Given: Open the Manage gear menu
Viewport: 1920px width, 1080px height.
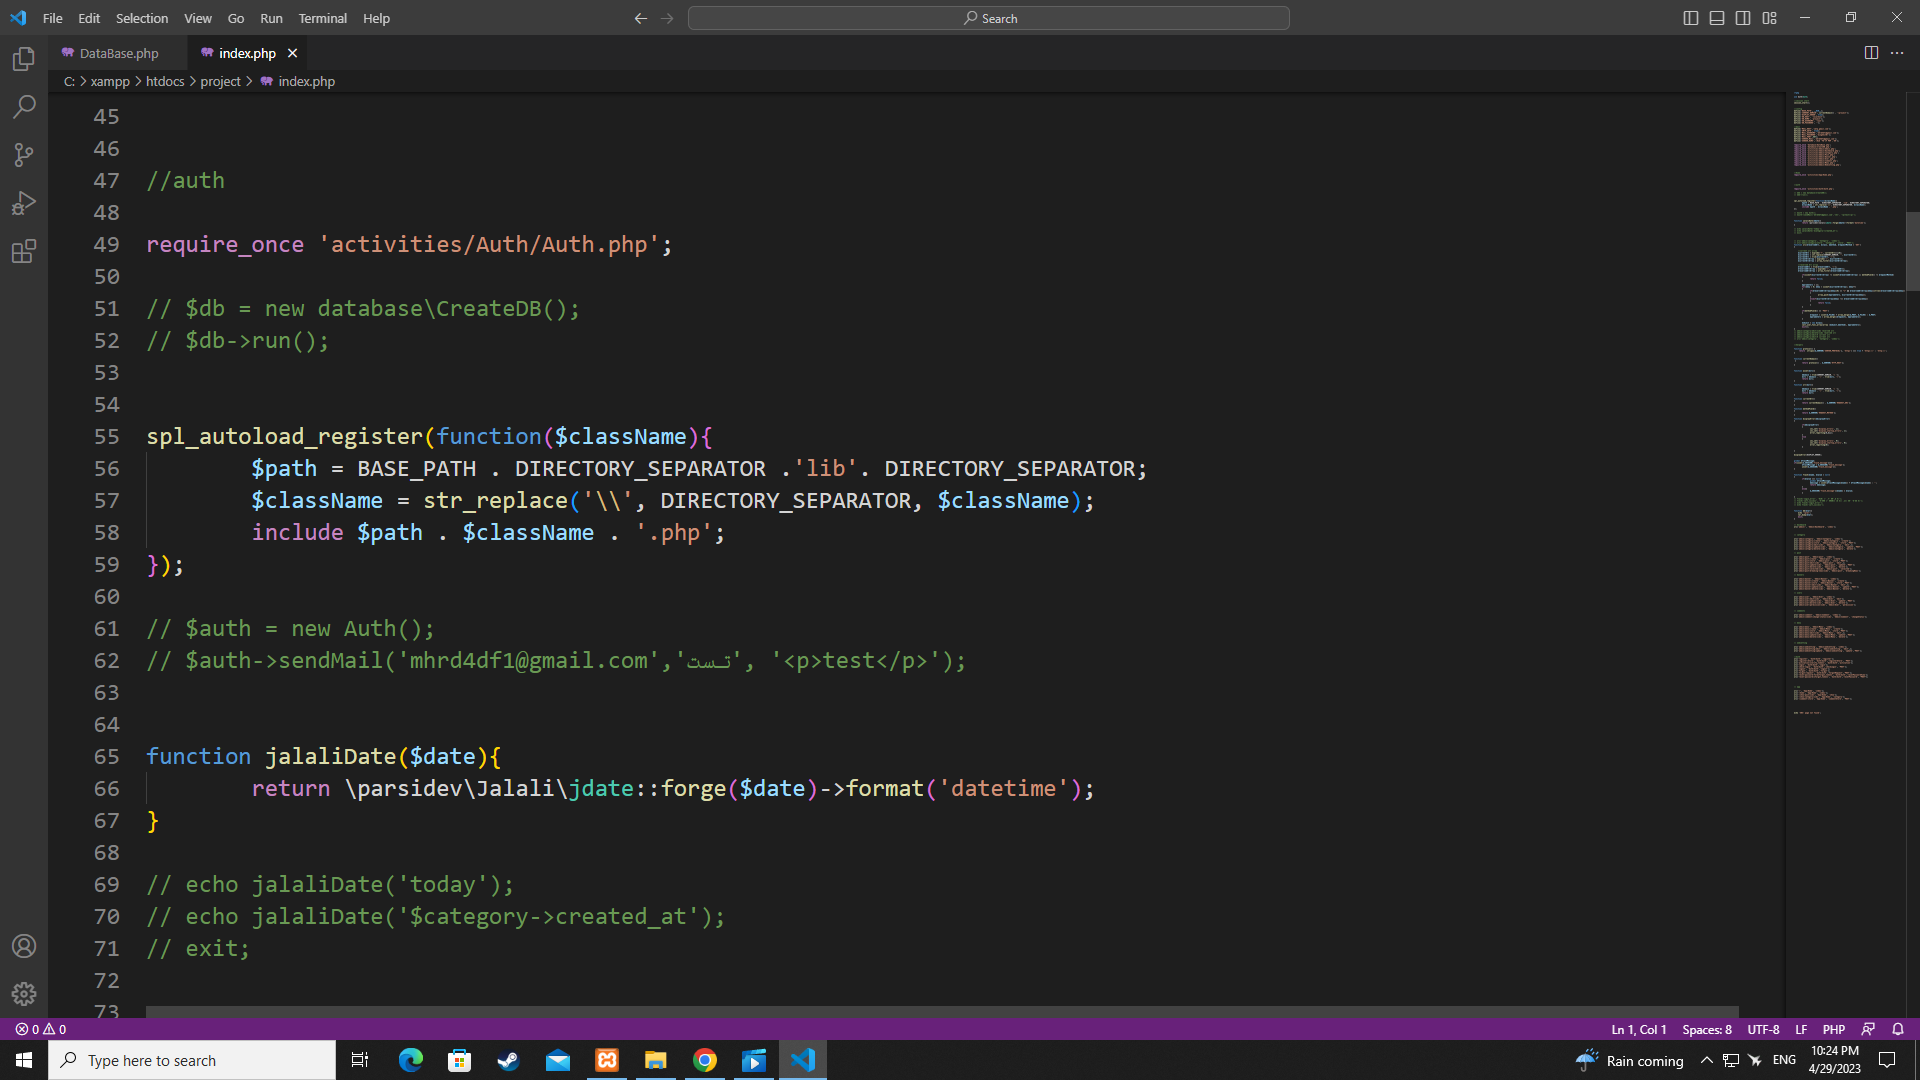Looking at the screenshot, I should (x=24, y=994).
